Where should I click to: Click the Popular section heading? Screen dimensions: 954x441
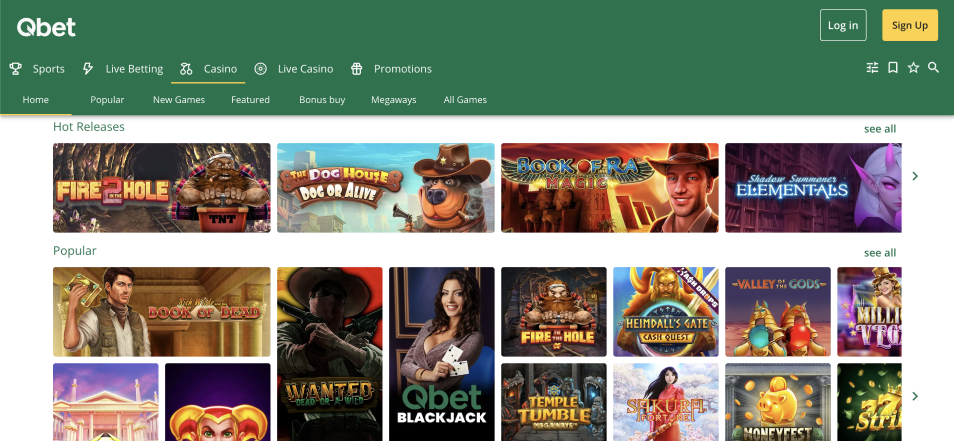click(x=75, y=251)
